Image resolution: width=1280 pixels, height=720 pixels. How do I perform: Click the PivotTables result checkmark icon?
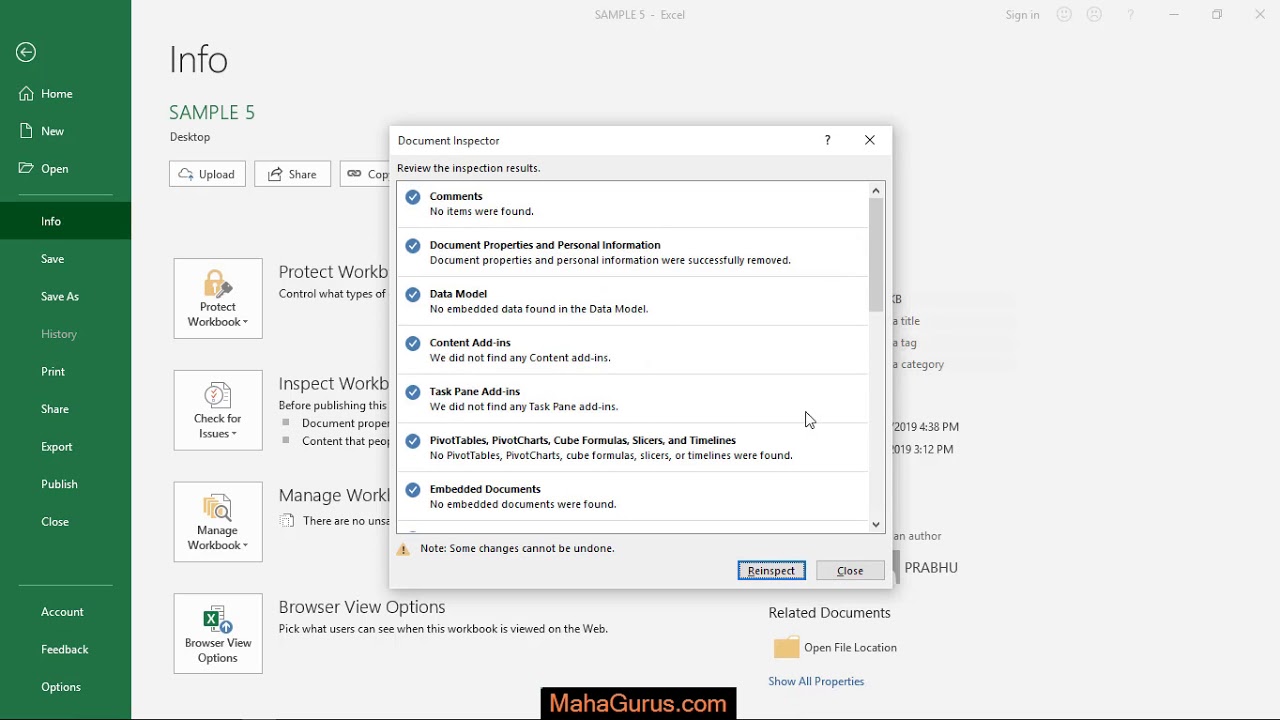coord(413,442)
